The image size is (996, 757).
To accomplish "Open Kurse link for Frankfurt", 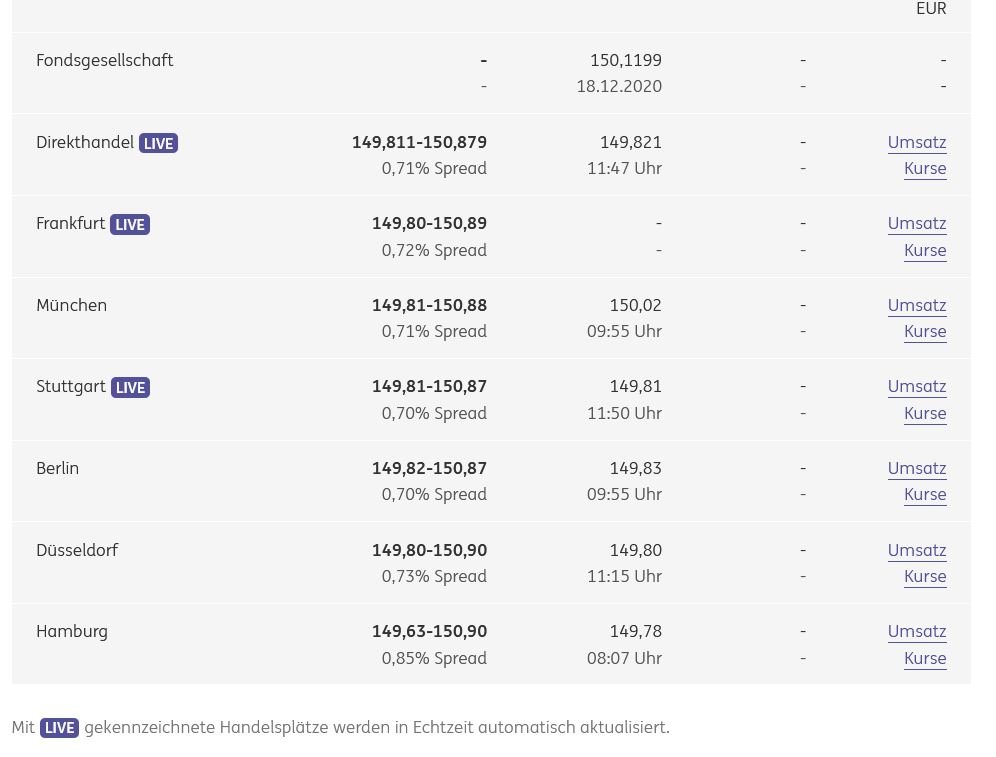I will [x=924, y=250].
